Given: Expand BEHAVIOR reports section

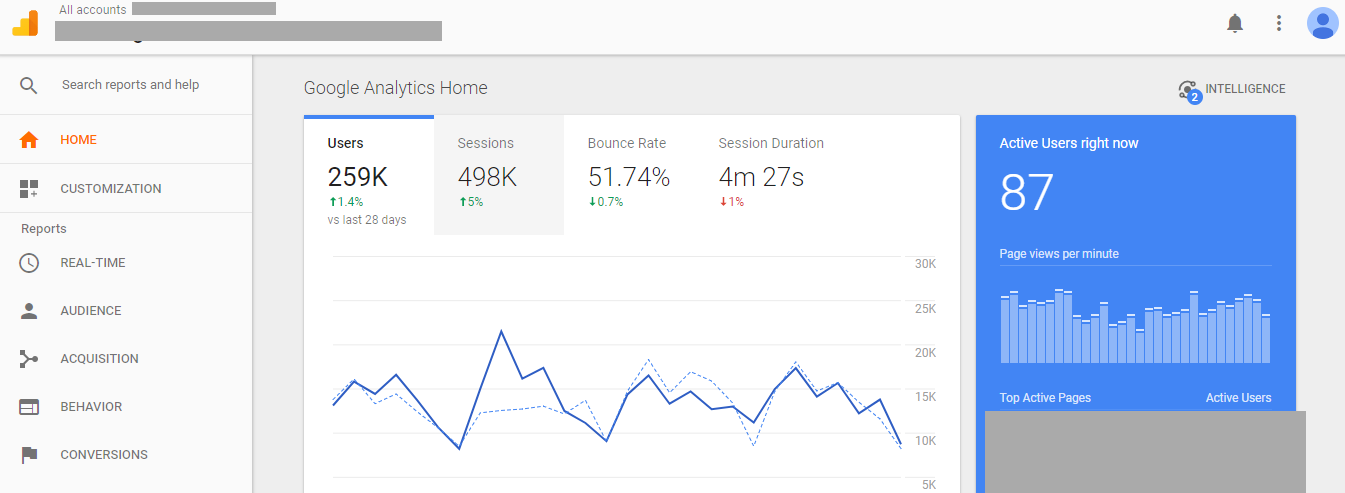Looking at the screenshot, I should (x=126, y=407).
